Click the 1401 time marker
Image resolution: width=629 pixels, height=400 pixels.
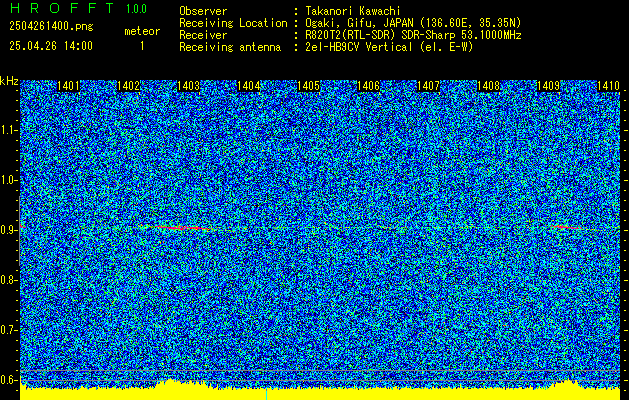[x=68, y=86]
